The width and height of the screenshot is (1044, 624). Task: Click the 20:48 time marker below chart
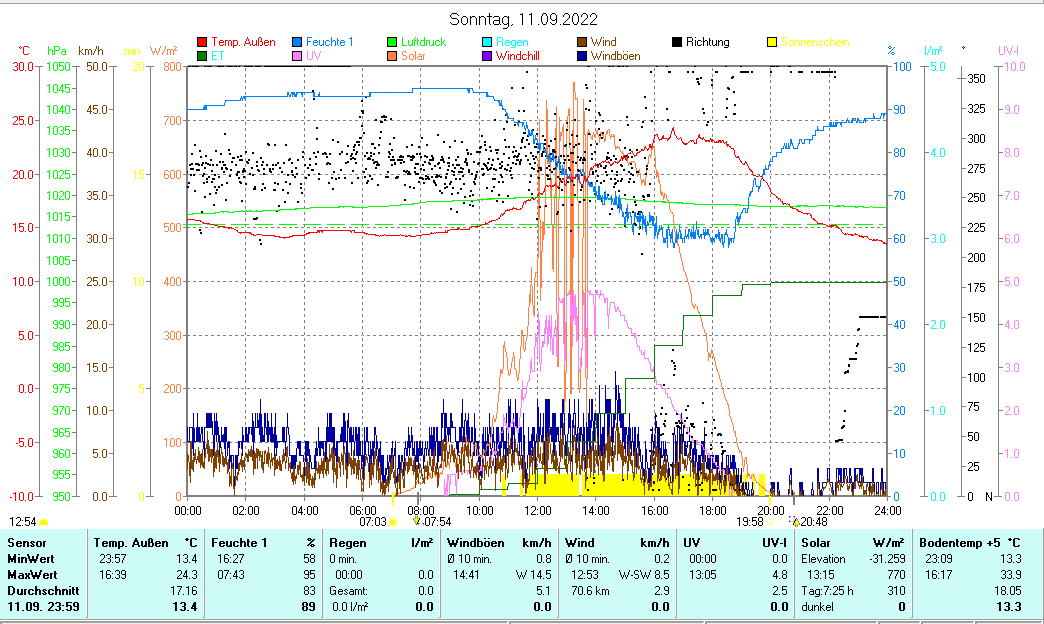click(x=813, y=521)
